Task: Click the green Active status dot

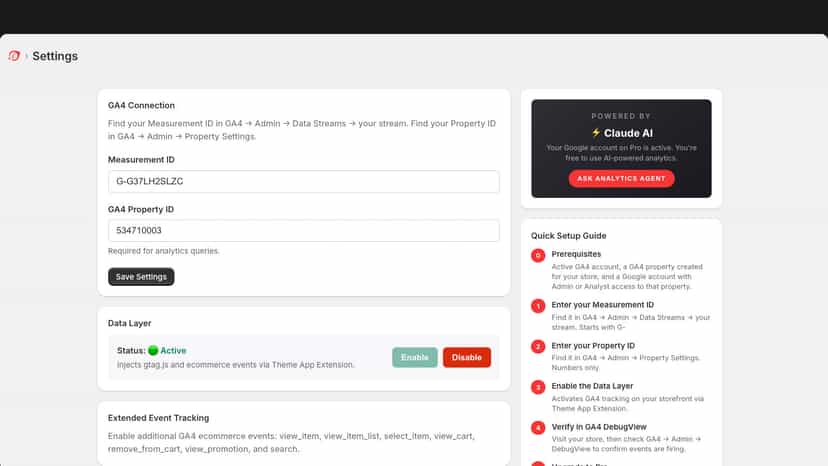Action: [153, 350]
